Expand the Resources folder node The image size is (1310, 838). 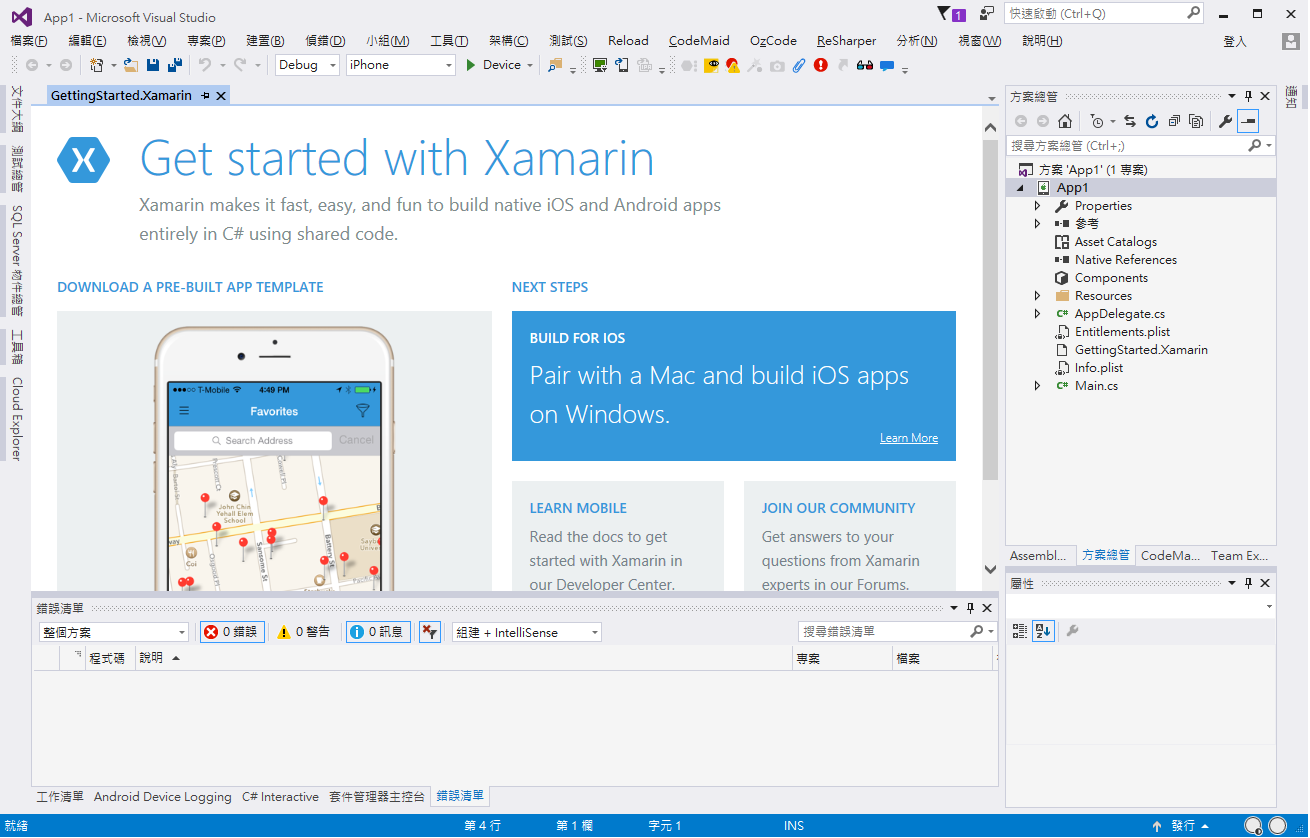pos(1038,296)
